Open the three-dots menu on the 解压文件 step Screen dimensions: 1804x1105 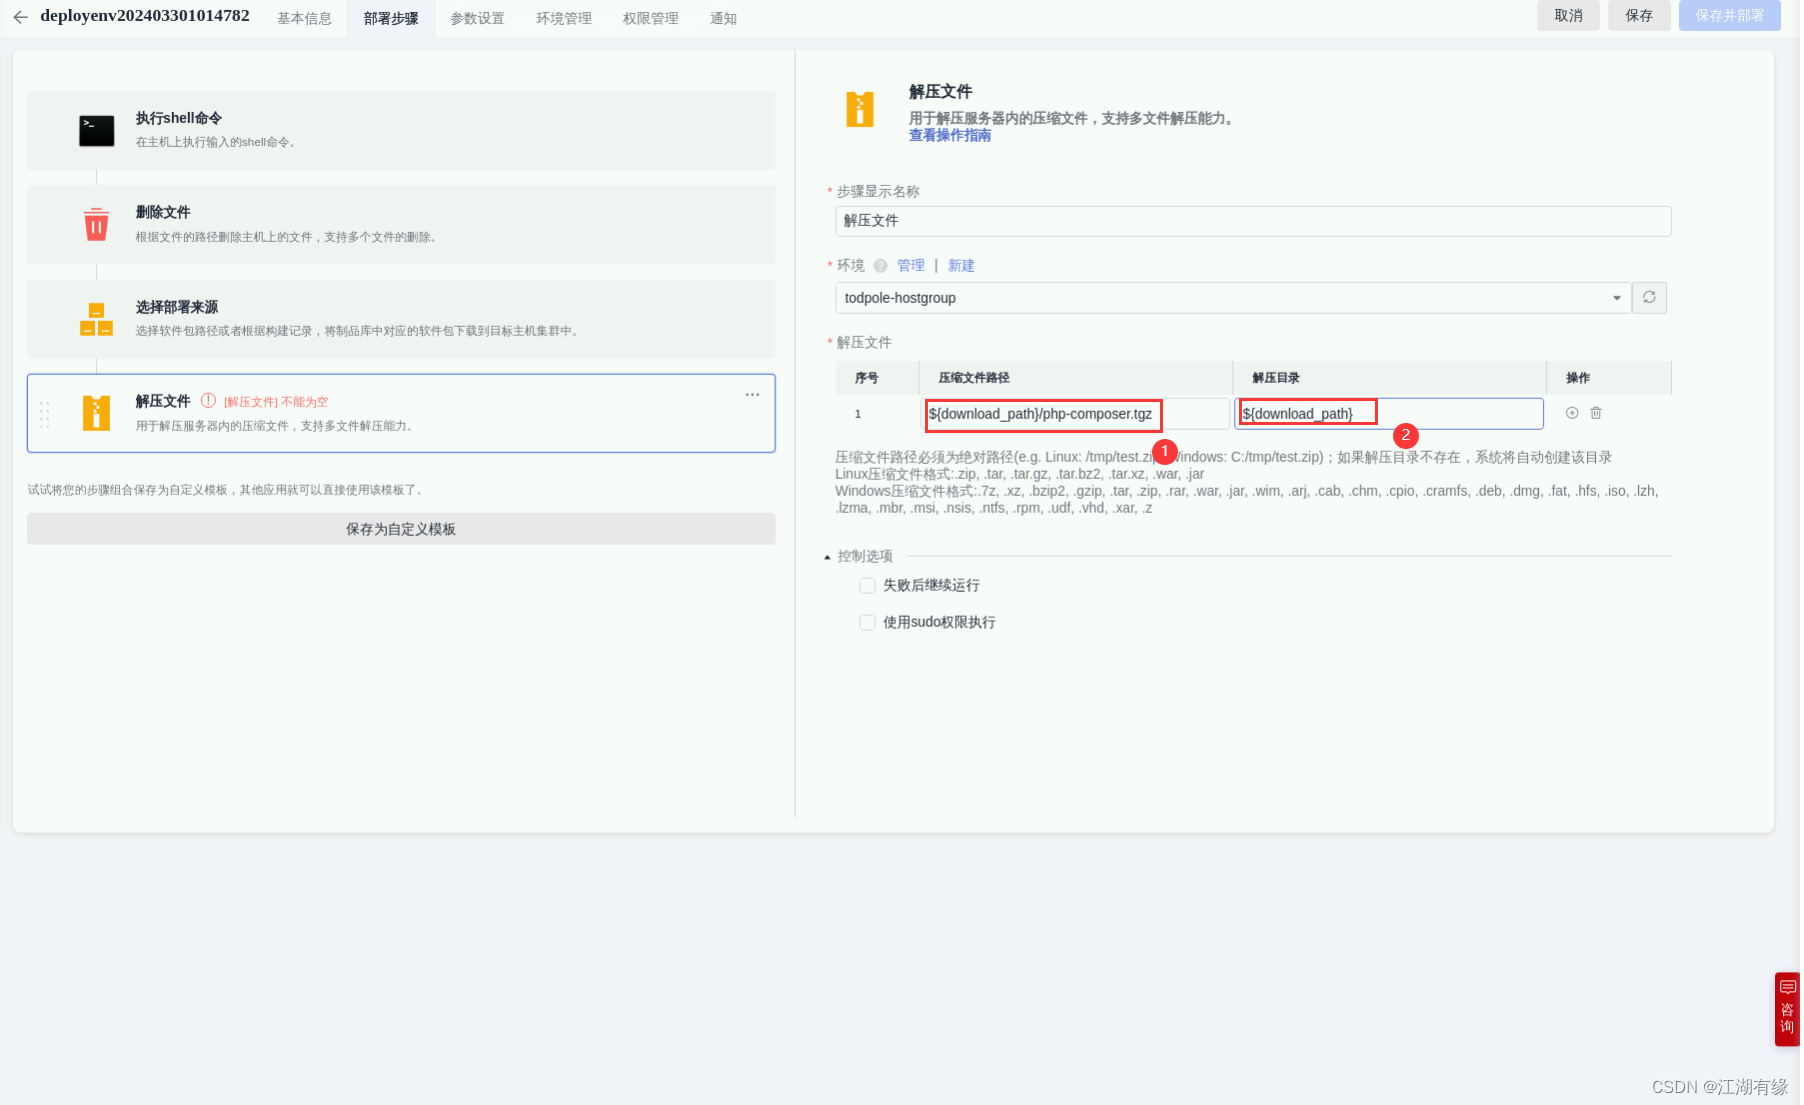tap(752, 395)
